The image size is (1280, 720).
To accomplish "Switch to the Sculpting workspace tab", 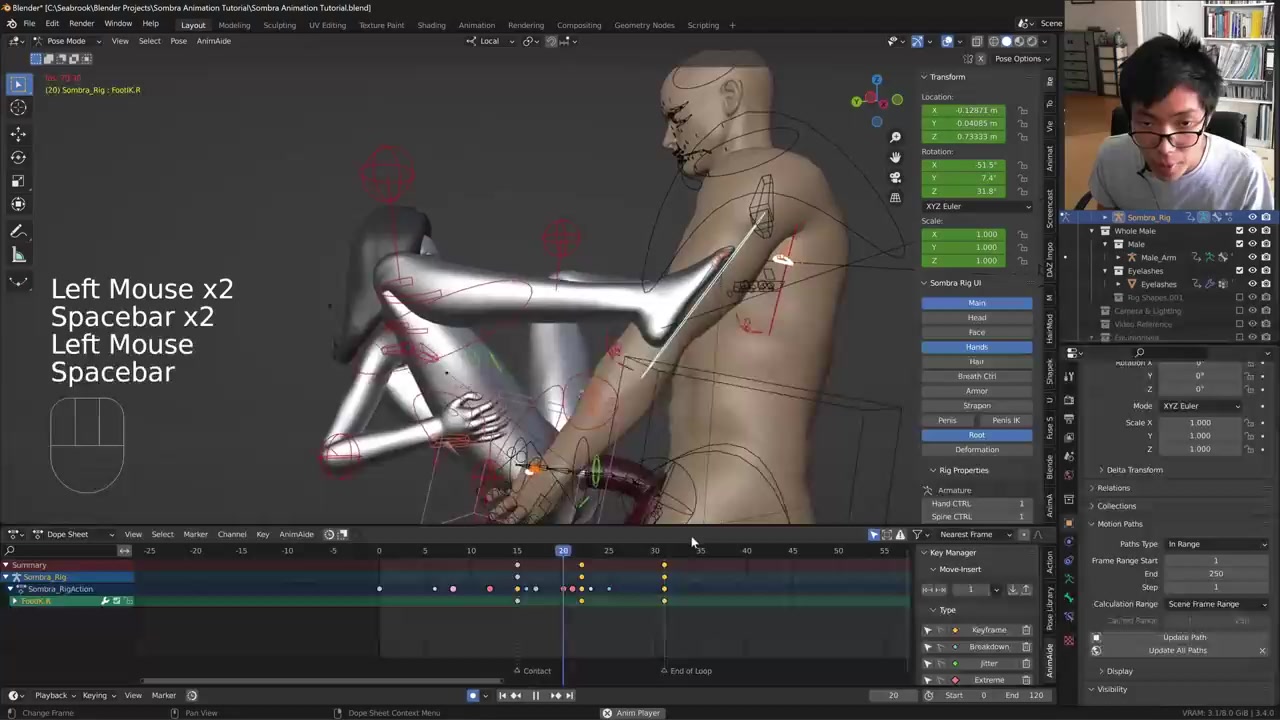I will [279, 25].
